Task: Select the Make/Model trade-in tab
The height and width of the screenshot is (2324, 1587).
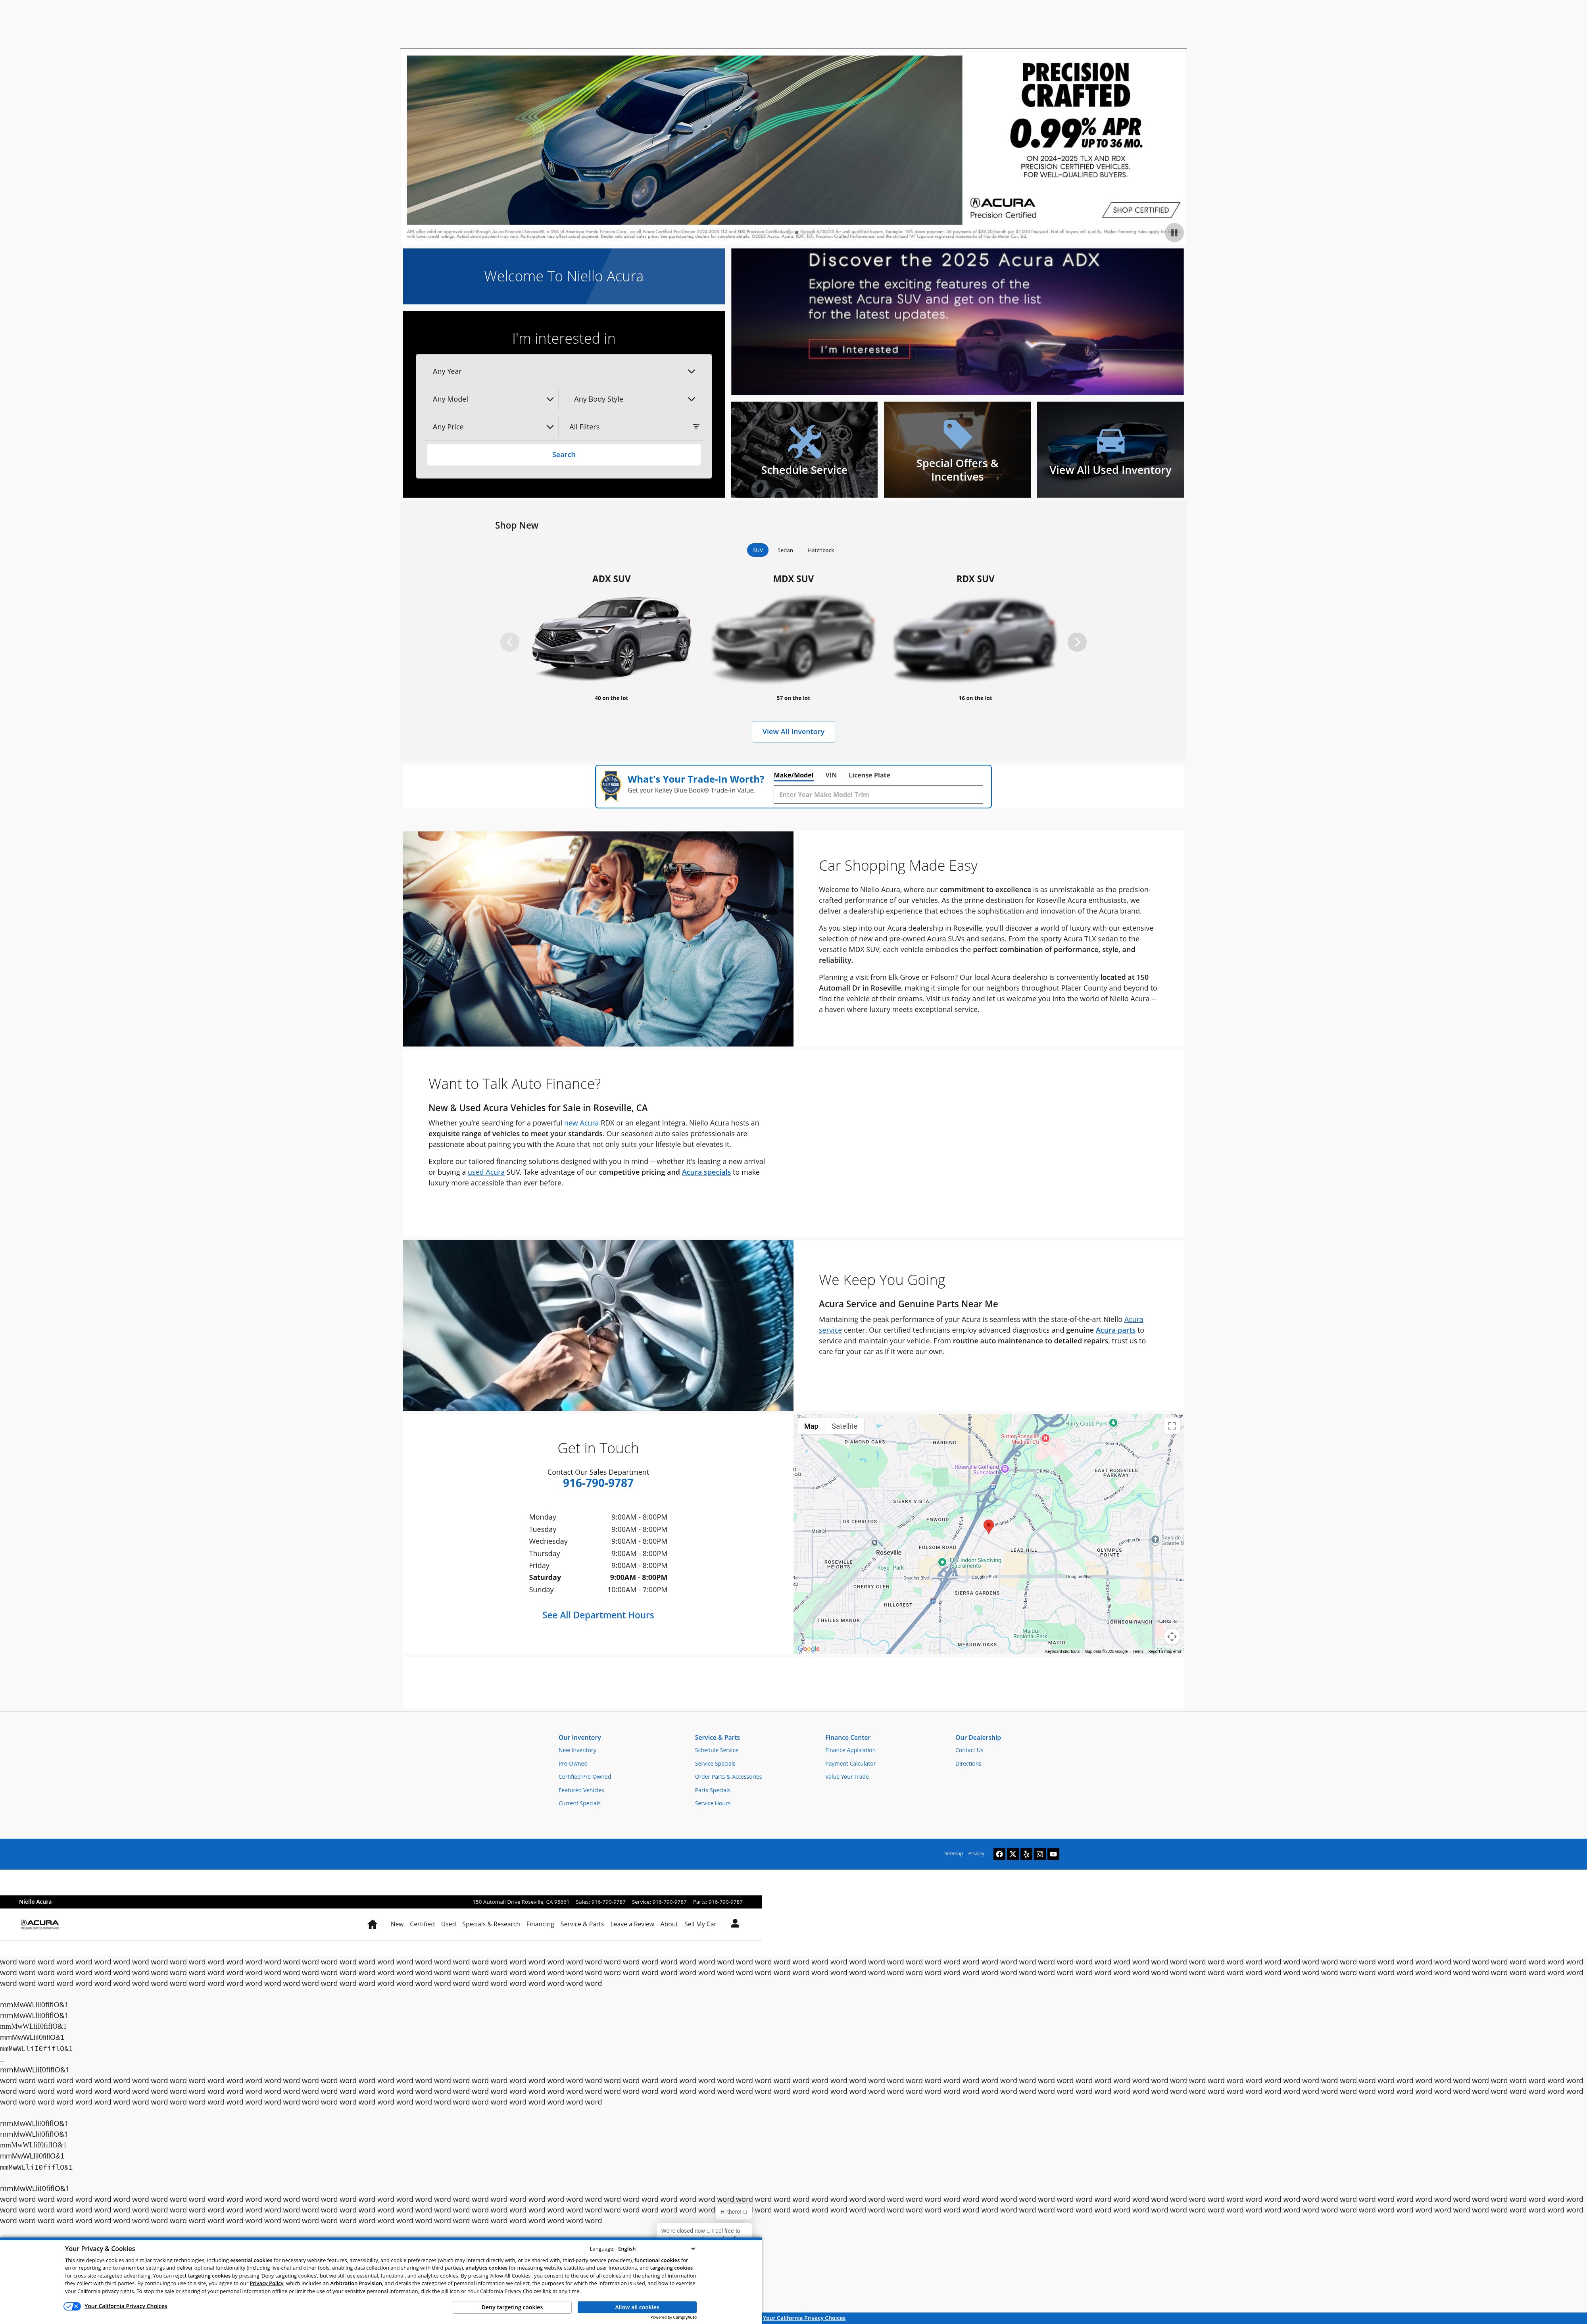Action: 793,775
